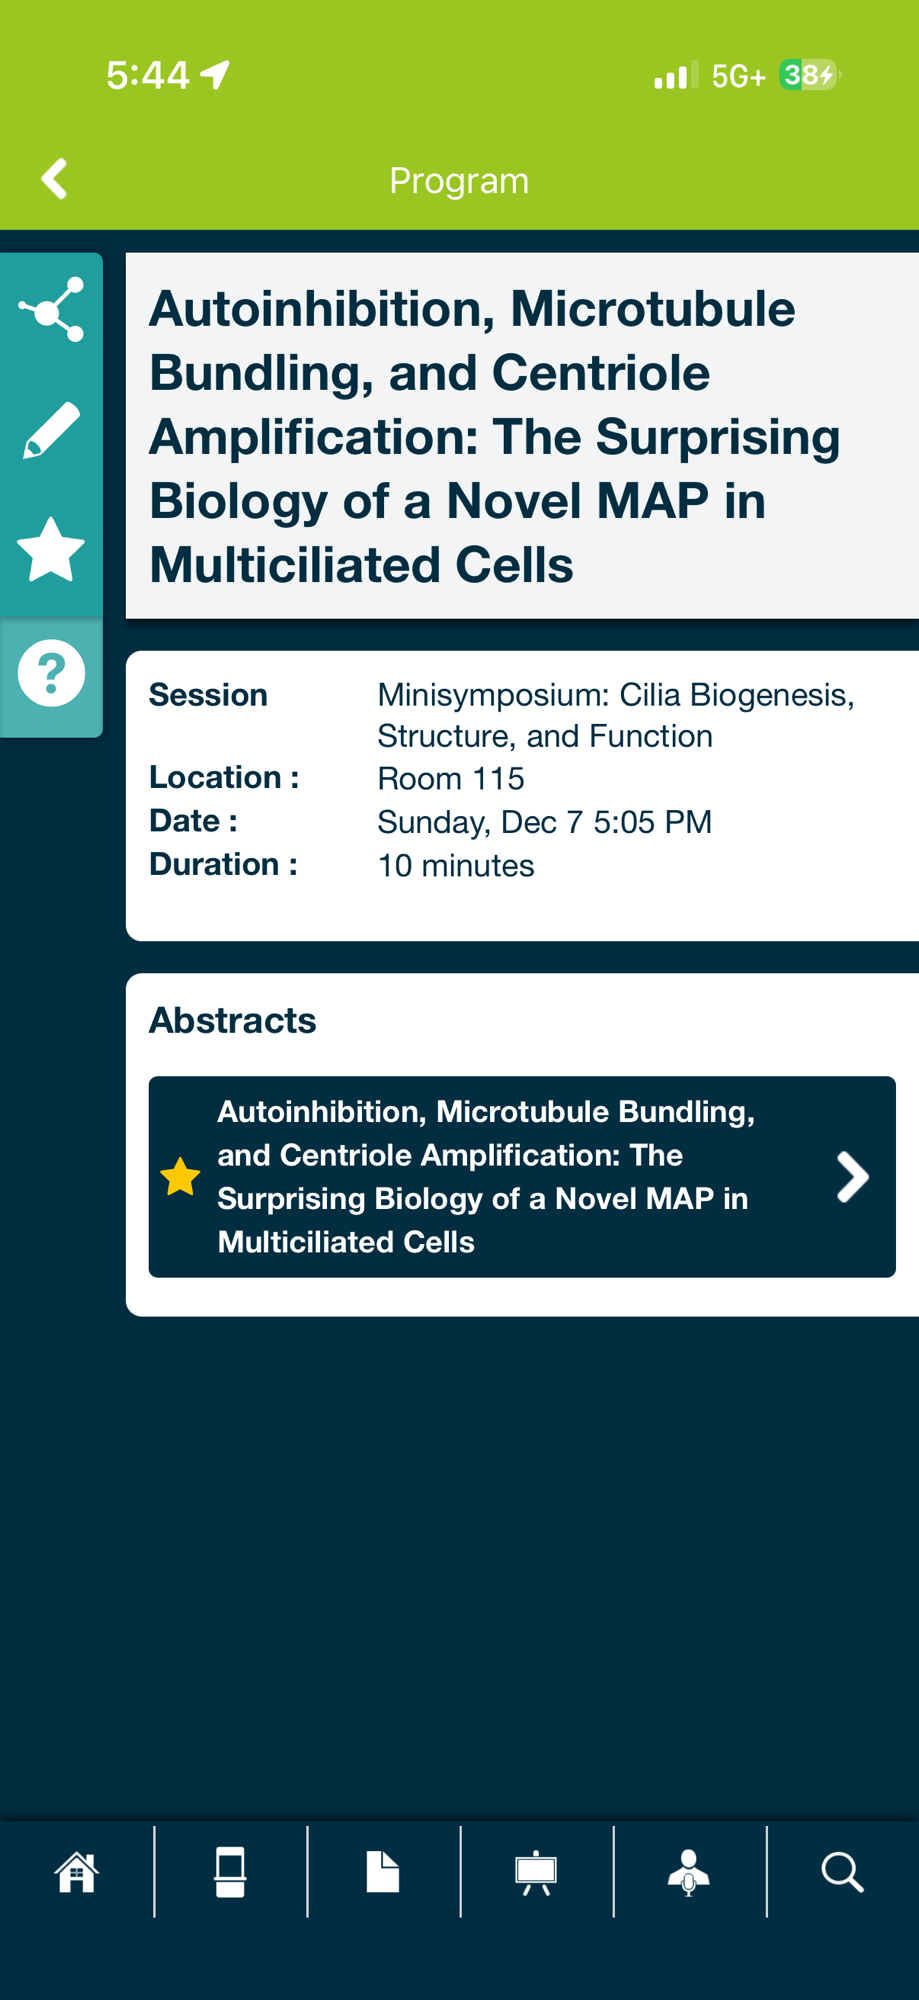Tap the Abstracts section heading
This screenshot has width=919, height=2000.
[232, 1021]
